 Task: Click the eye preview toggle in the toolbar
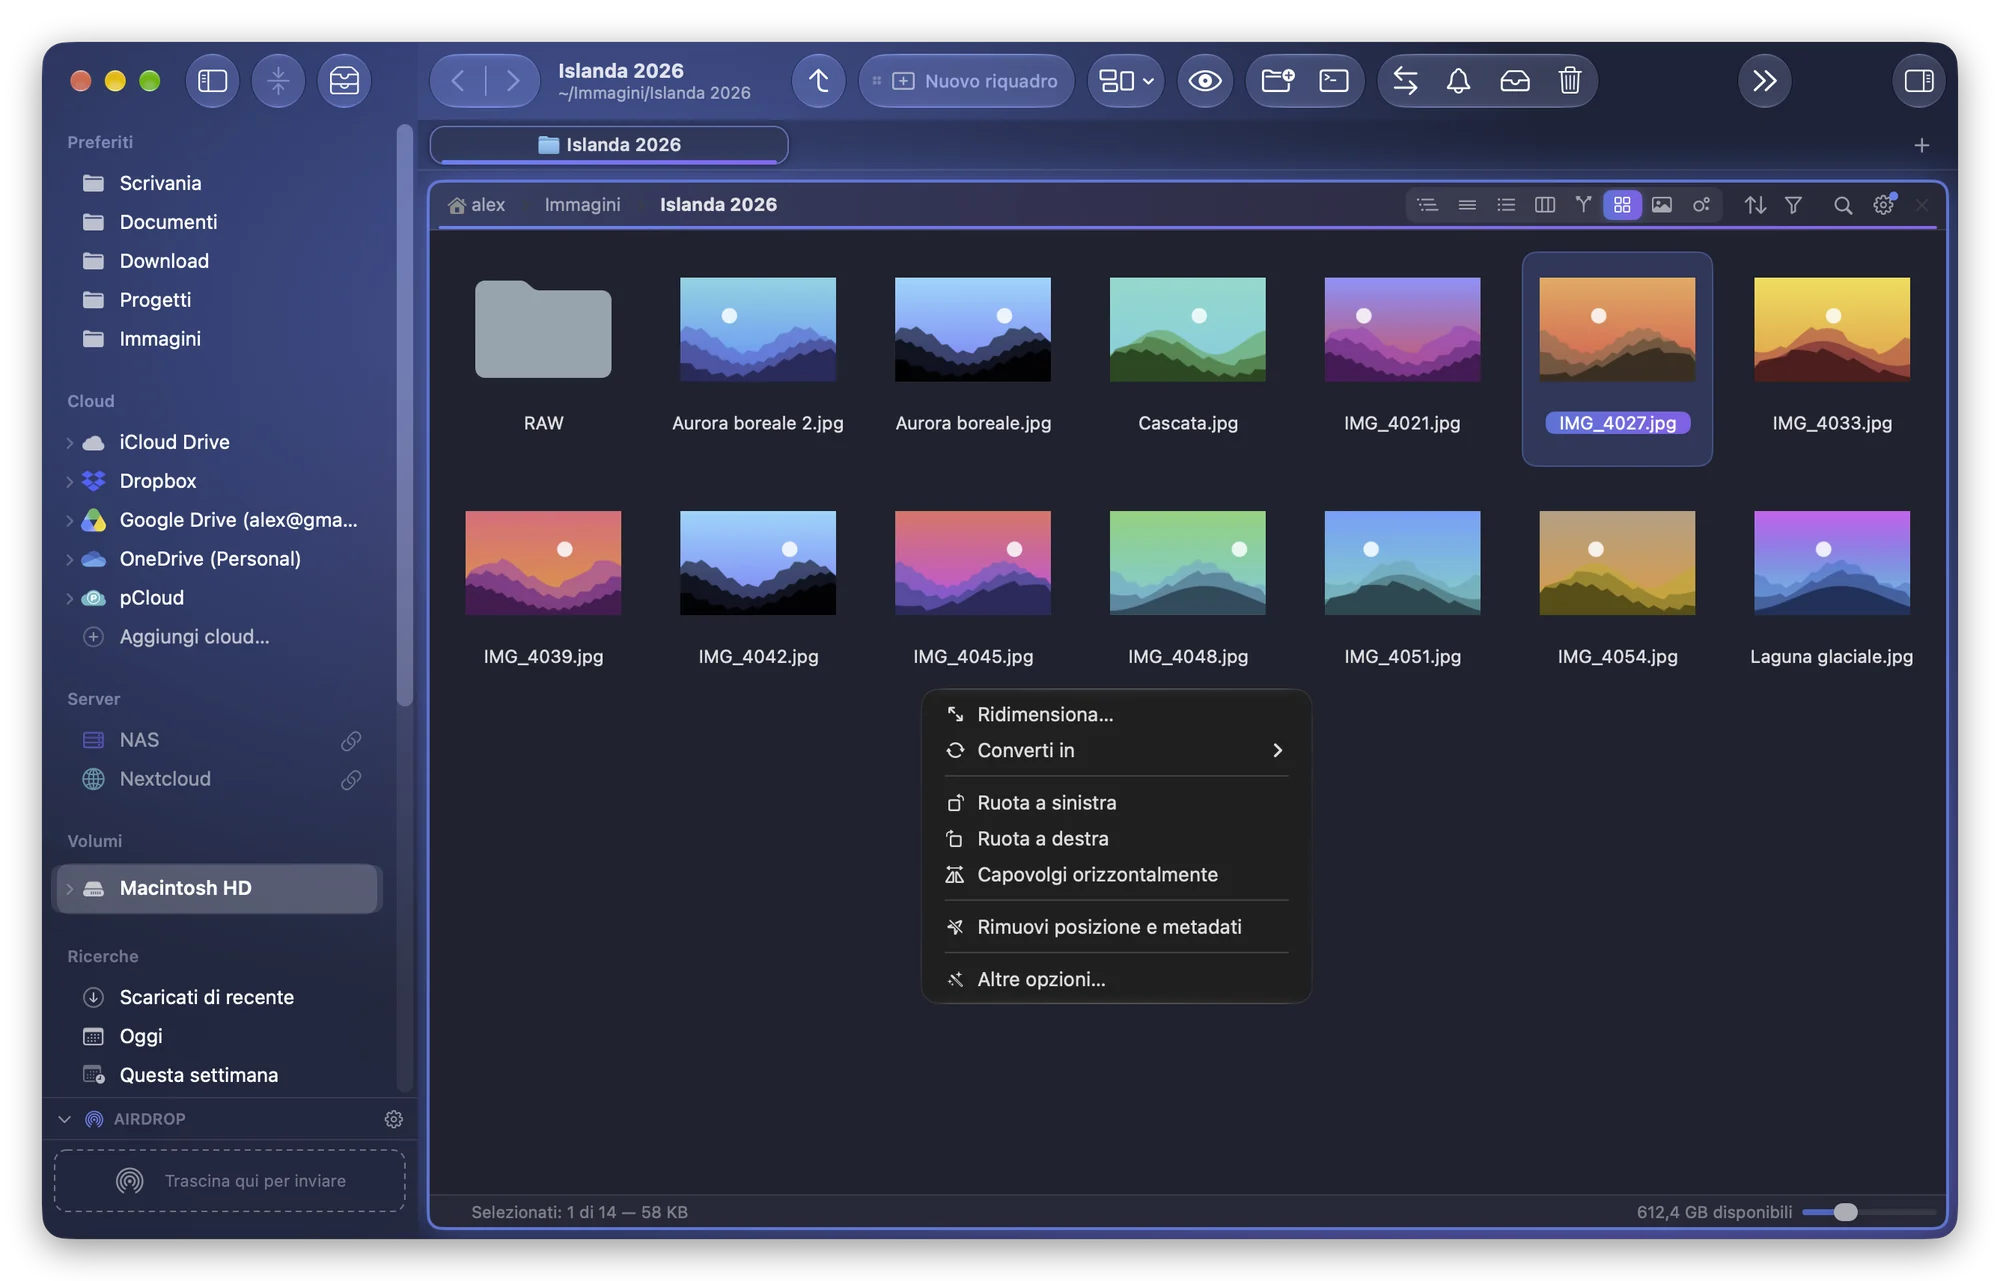click(1204, 81)
